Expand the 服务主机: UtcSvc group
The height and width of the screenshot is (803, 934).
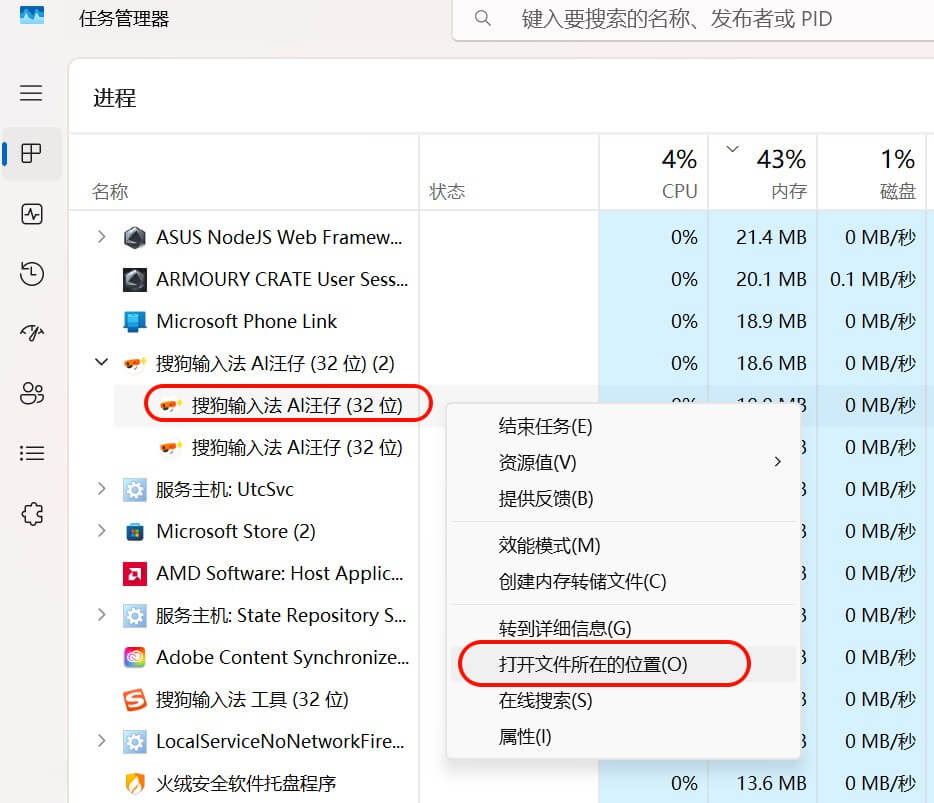[x=101, y=489]
